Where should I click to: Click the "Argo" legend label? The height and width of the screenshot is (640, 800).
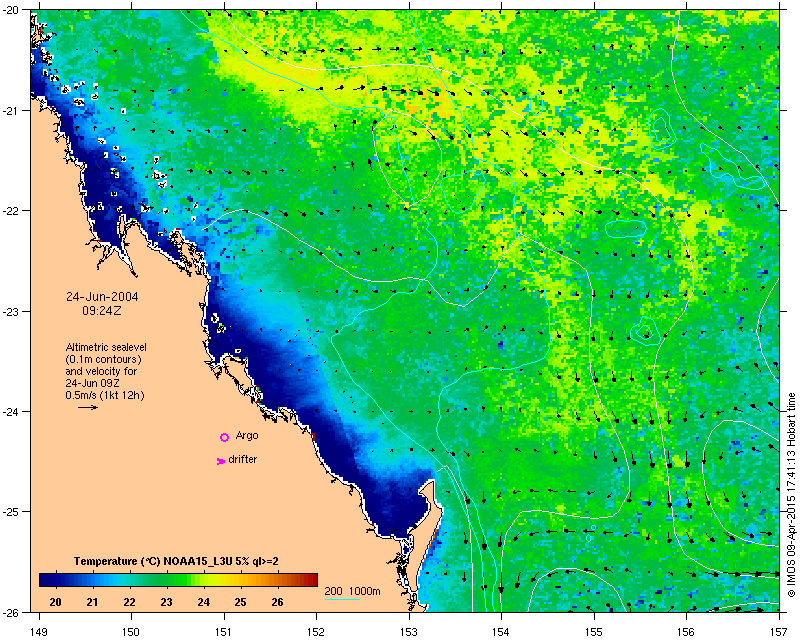point(247,436)
